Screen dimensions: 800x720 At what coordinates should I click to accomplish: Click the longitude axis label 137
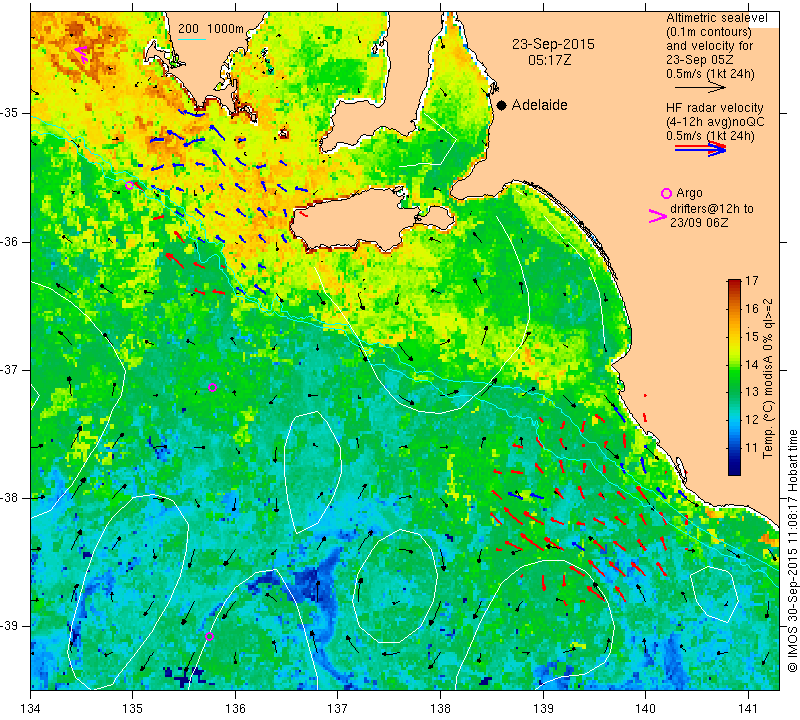click(x=338, y=708)
